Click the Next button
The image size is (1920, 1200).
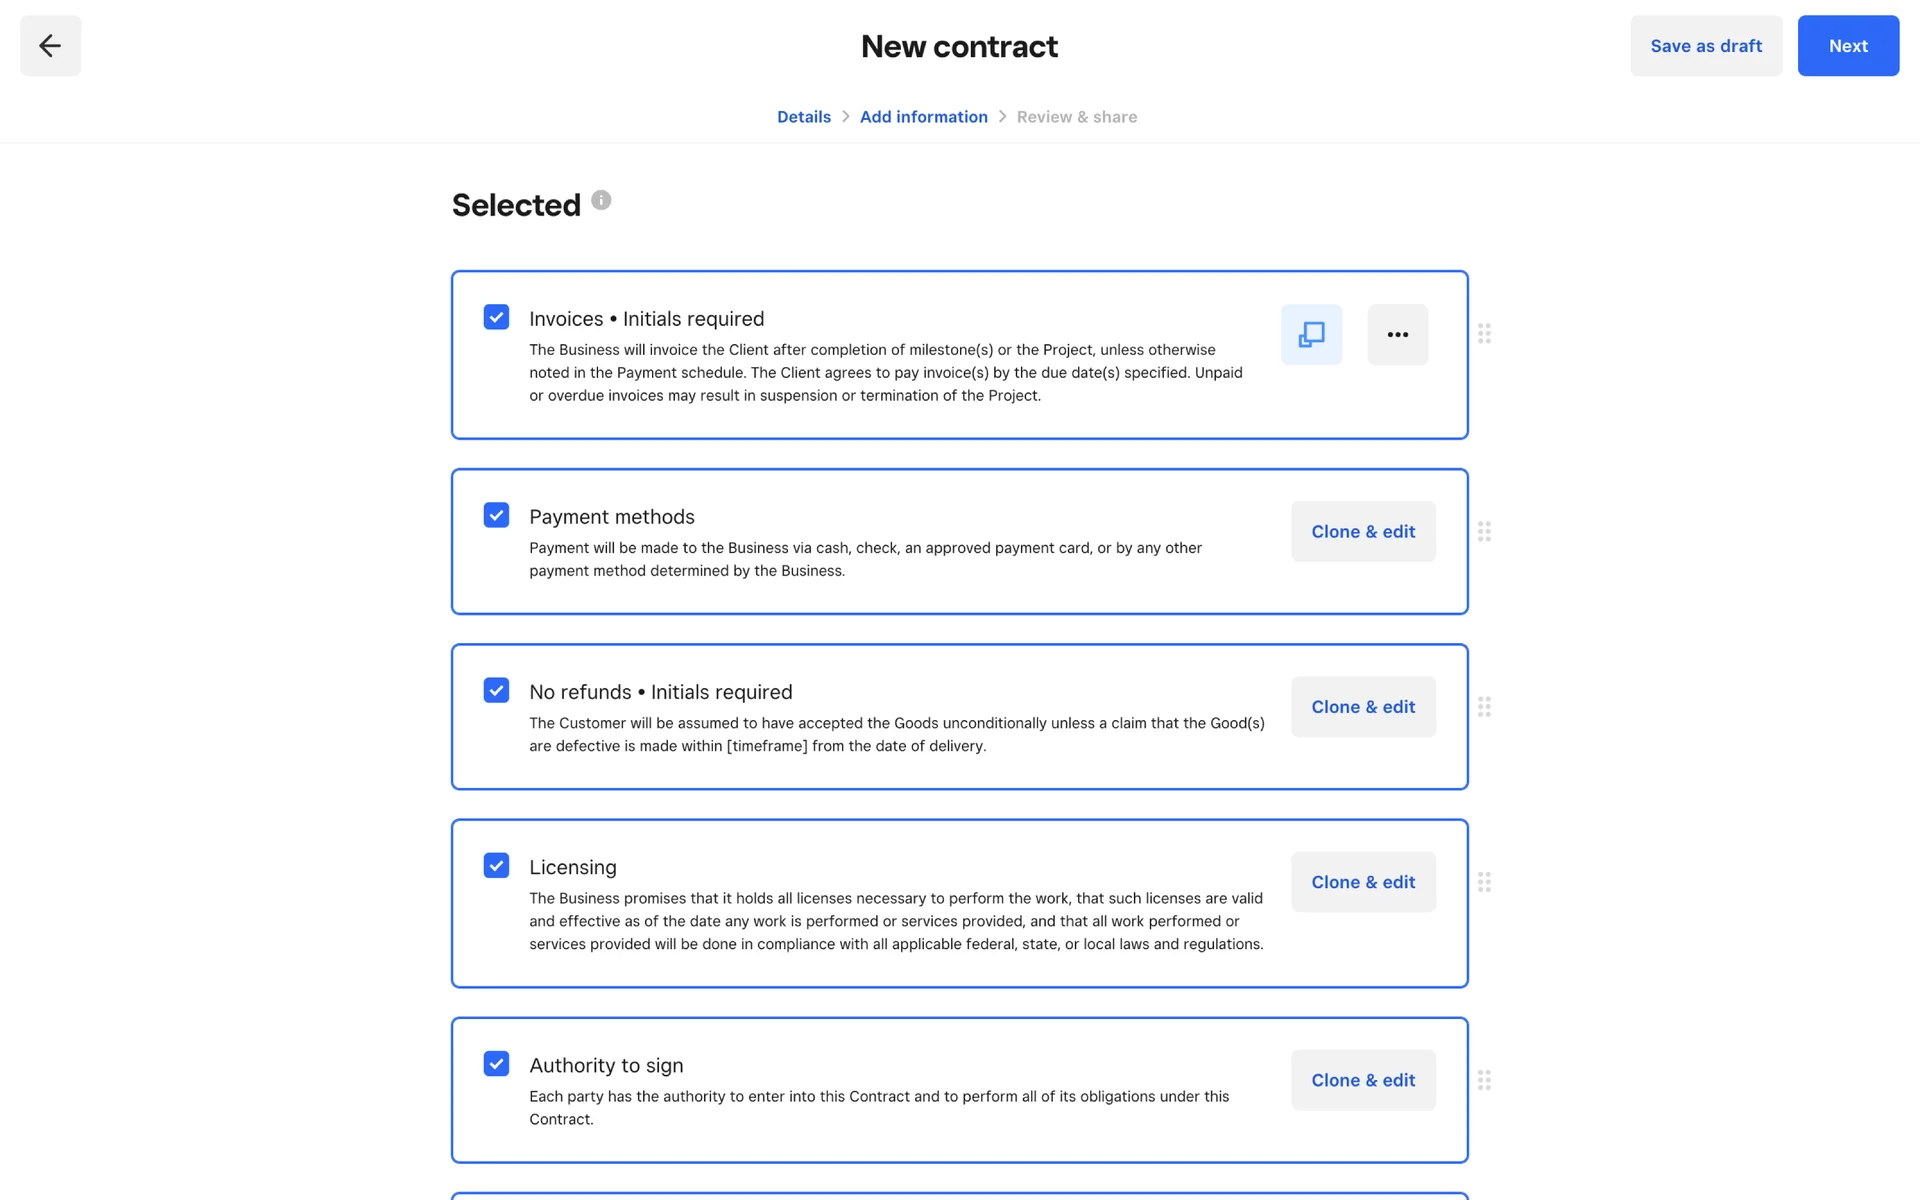pos(1847,46)
